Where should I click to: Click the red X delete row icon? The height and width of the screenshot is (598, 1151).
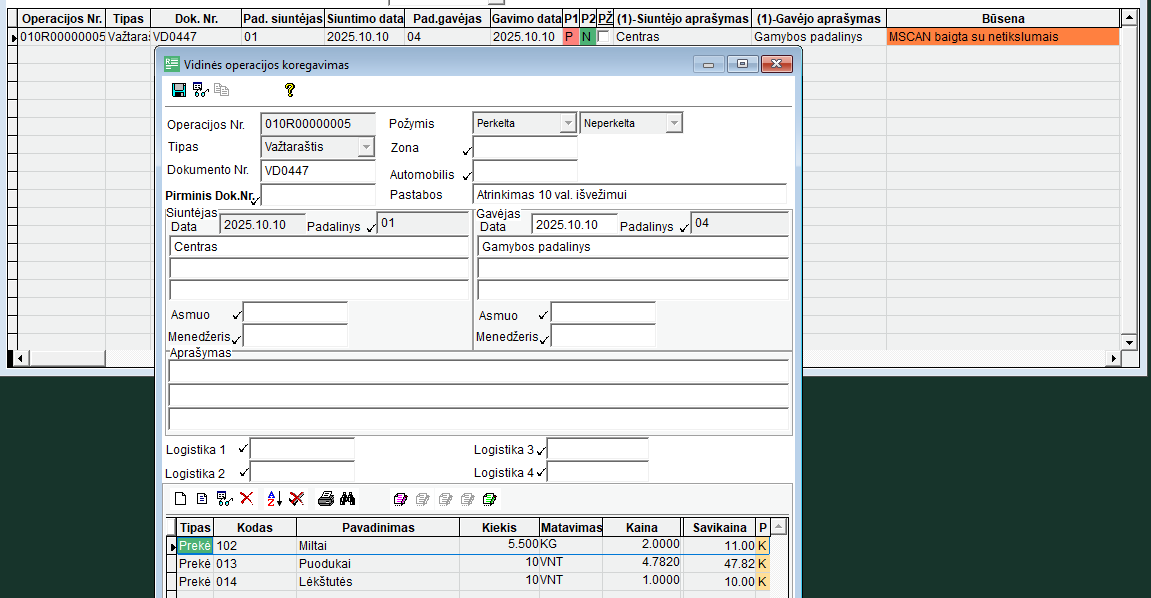click(247, 498)
